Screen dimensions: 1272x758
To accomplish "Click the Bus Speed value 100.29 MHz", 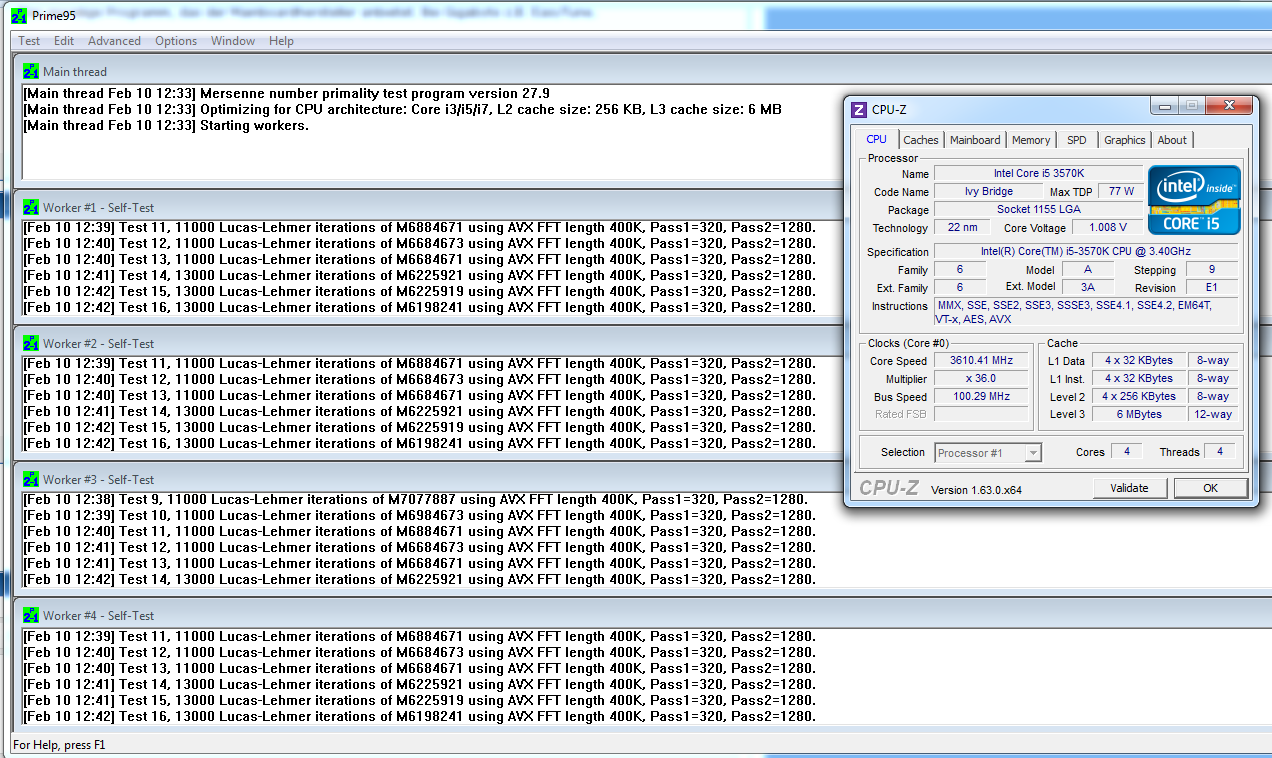I will 981,397.
